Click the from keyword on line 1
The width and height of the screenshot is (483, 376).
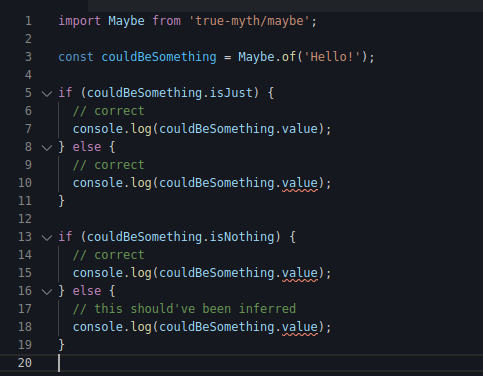166,21
